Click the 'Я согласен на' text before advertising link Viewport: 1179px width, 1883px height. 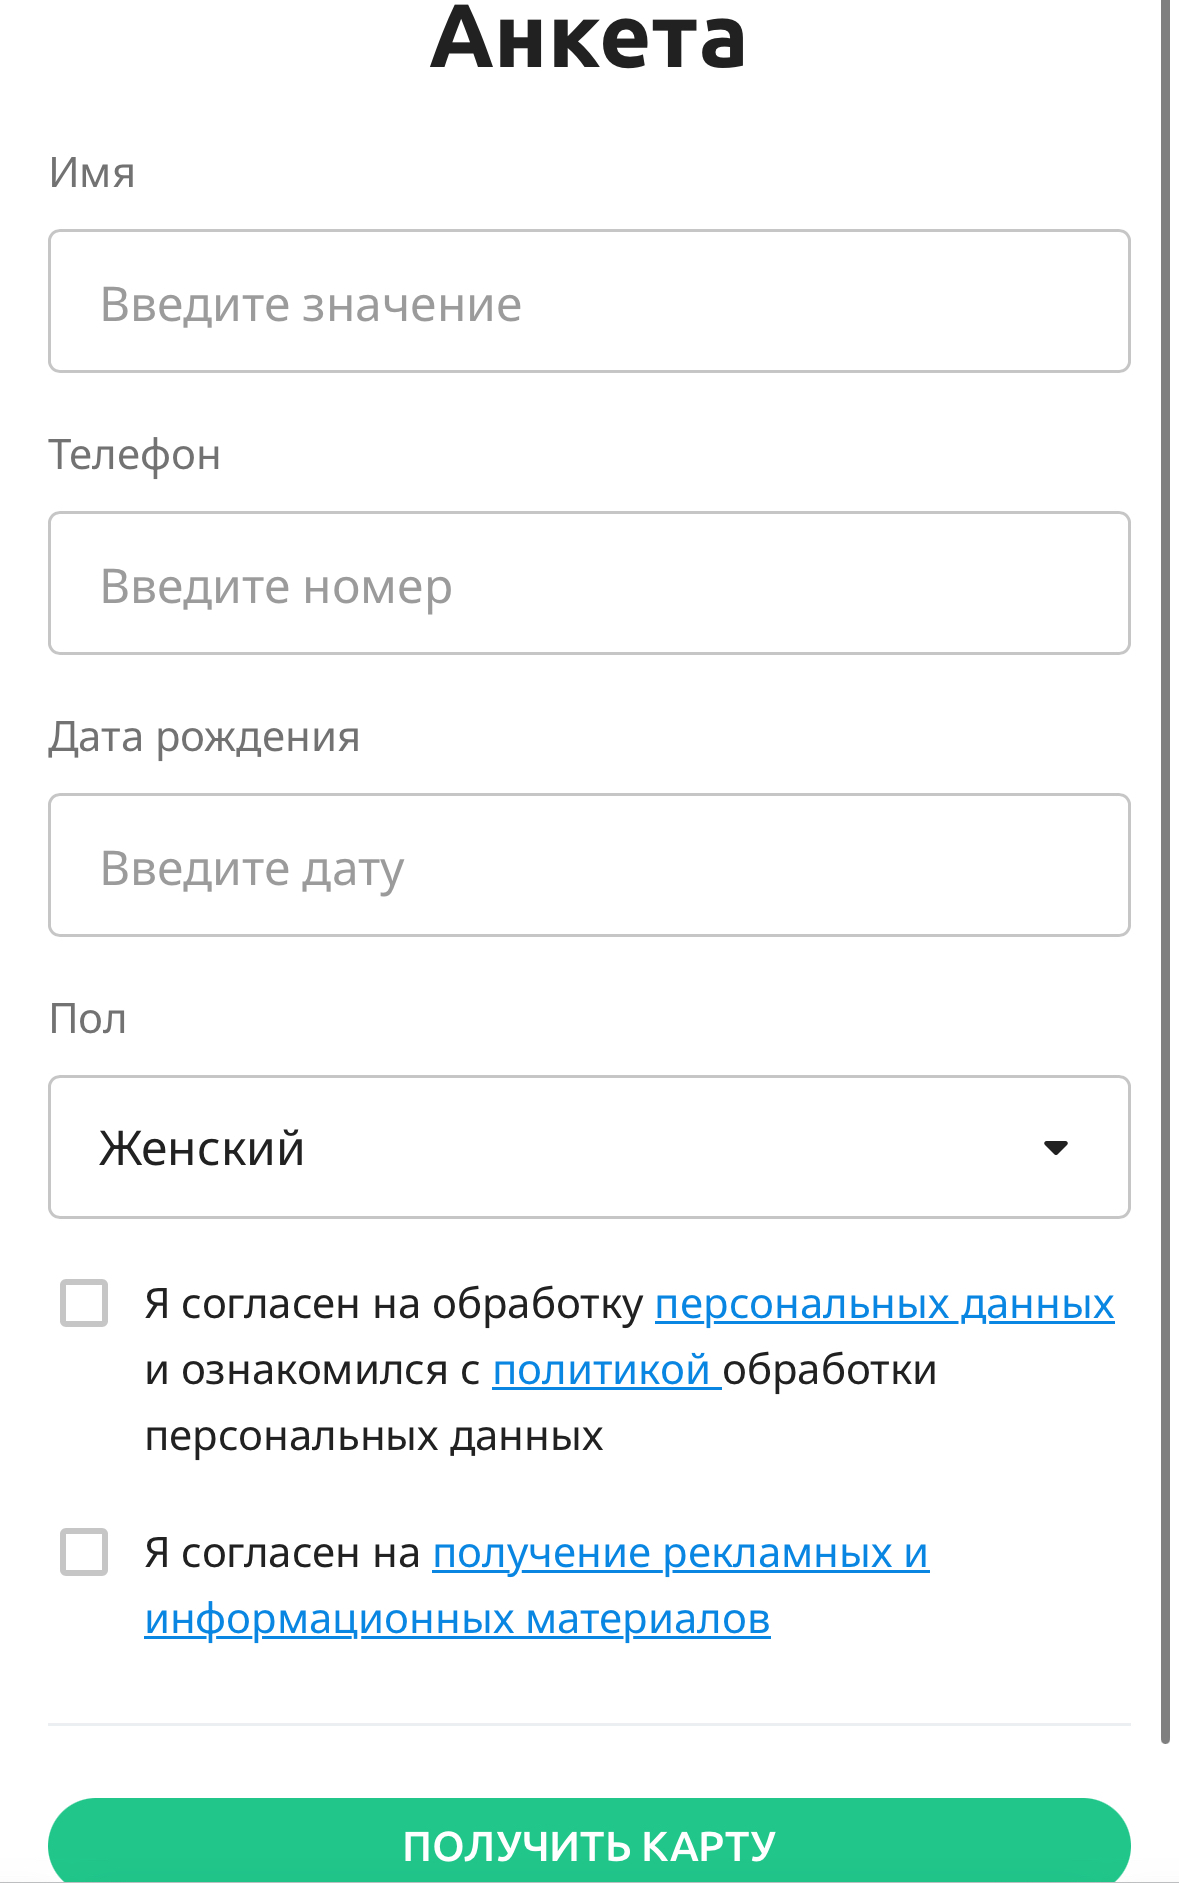[282, 1553]
